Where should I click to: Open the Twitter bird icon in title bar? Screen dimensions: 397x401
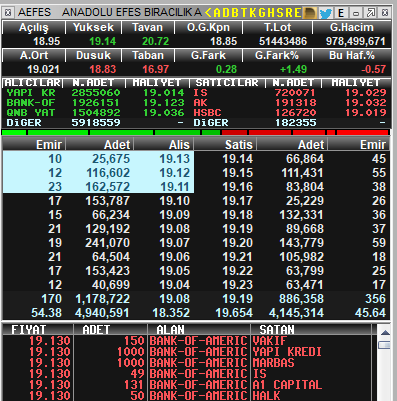click(326, 13)
